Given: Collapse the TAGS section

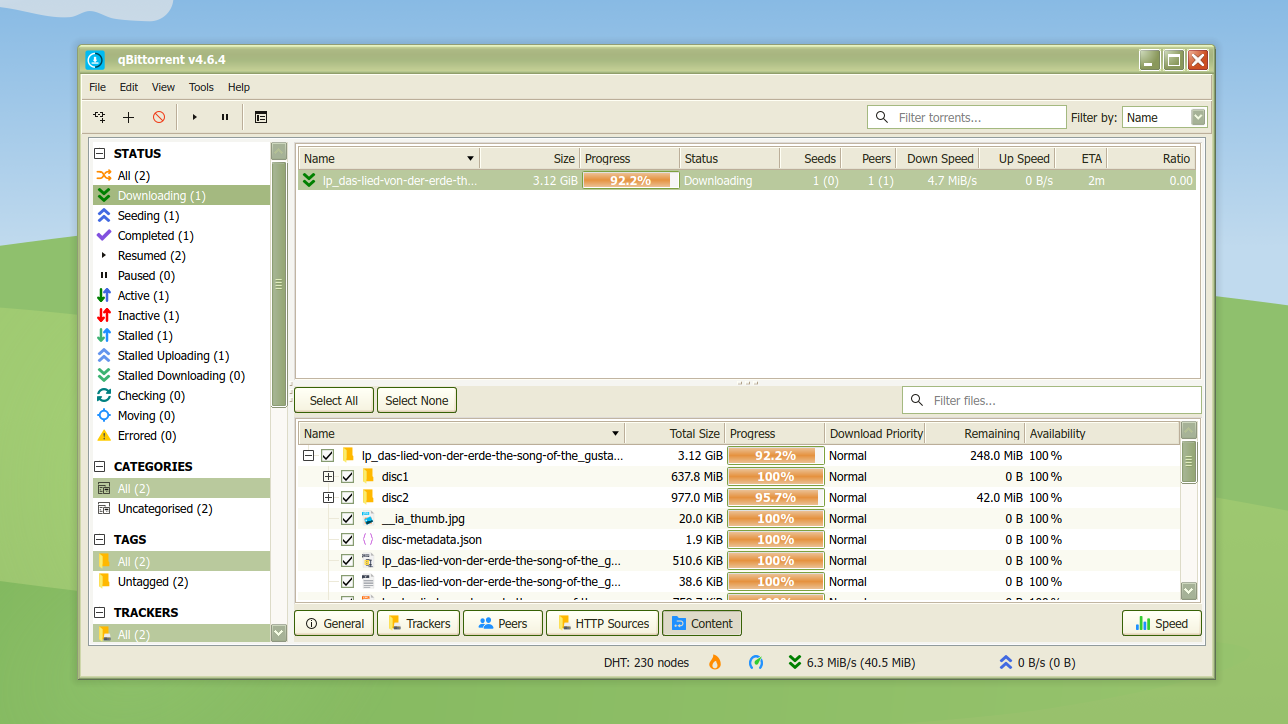Looking at the screenshot, I should (100, 540).
